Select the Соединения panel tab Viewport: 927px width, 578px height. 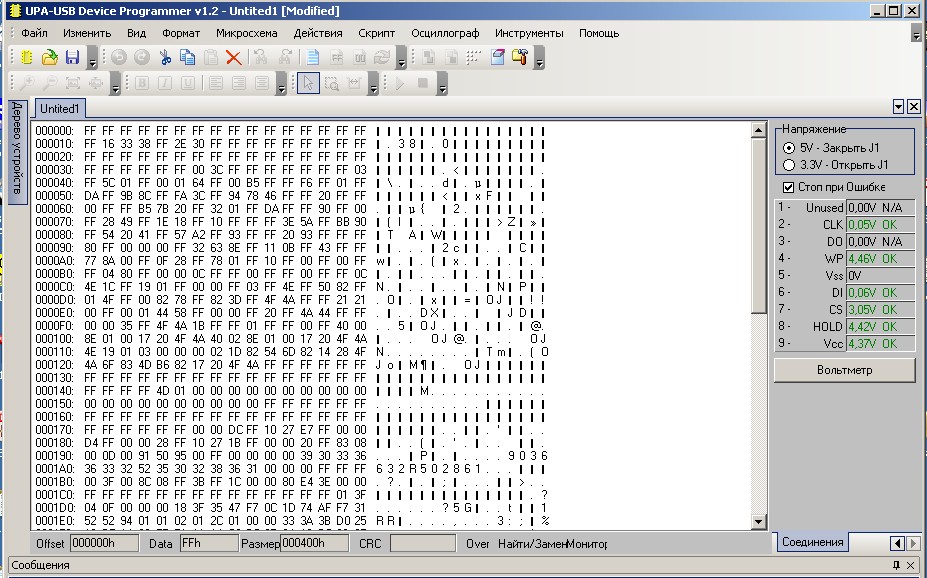[x=812, y=542]
